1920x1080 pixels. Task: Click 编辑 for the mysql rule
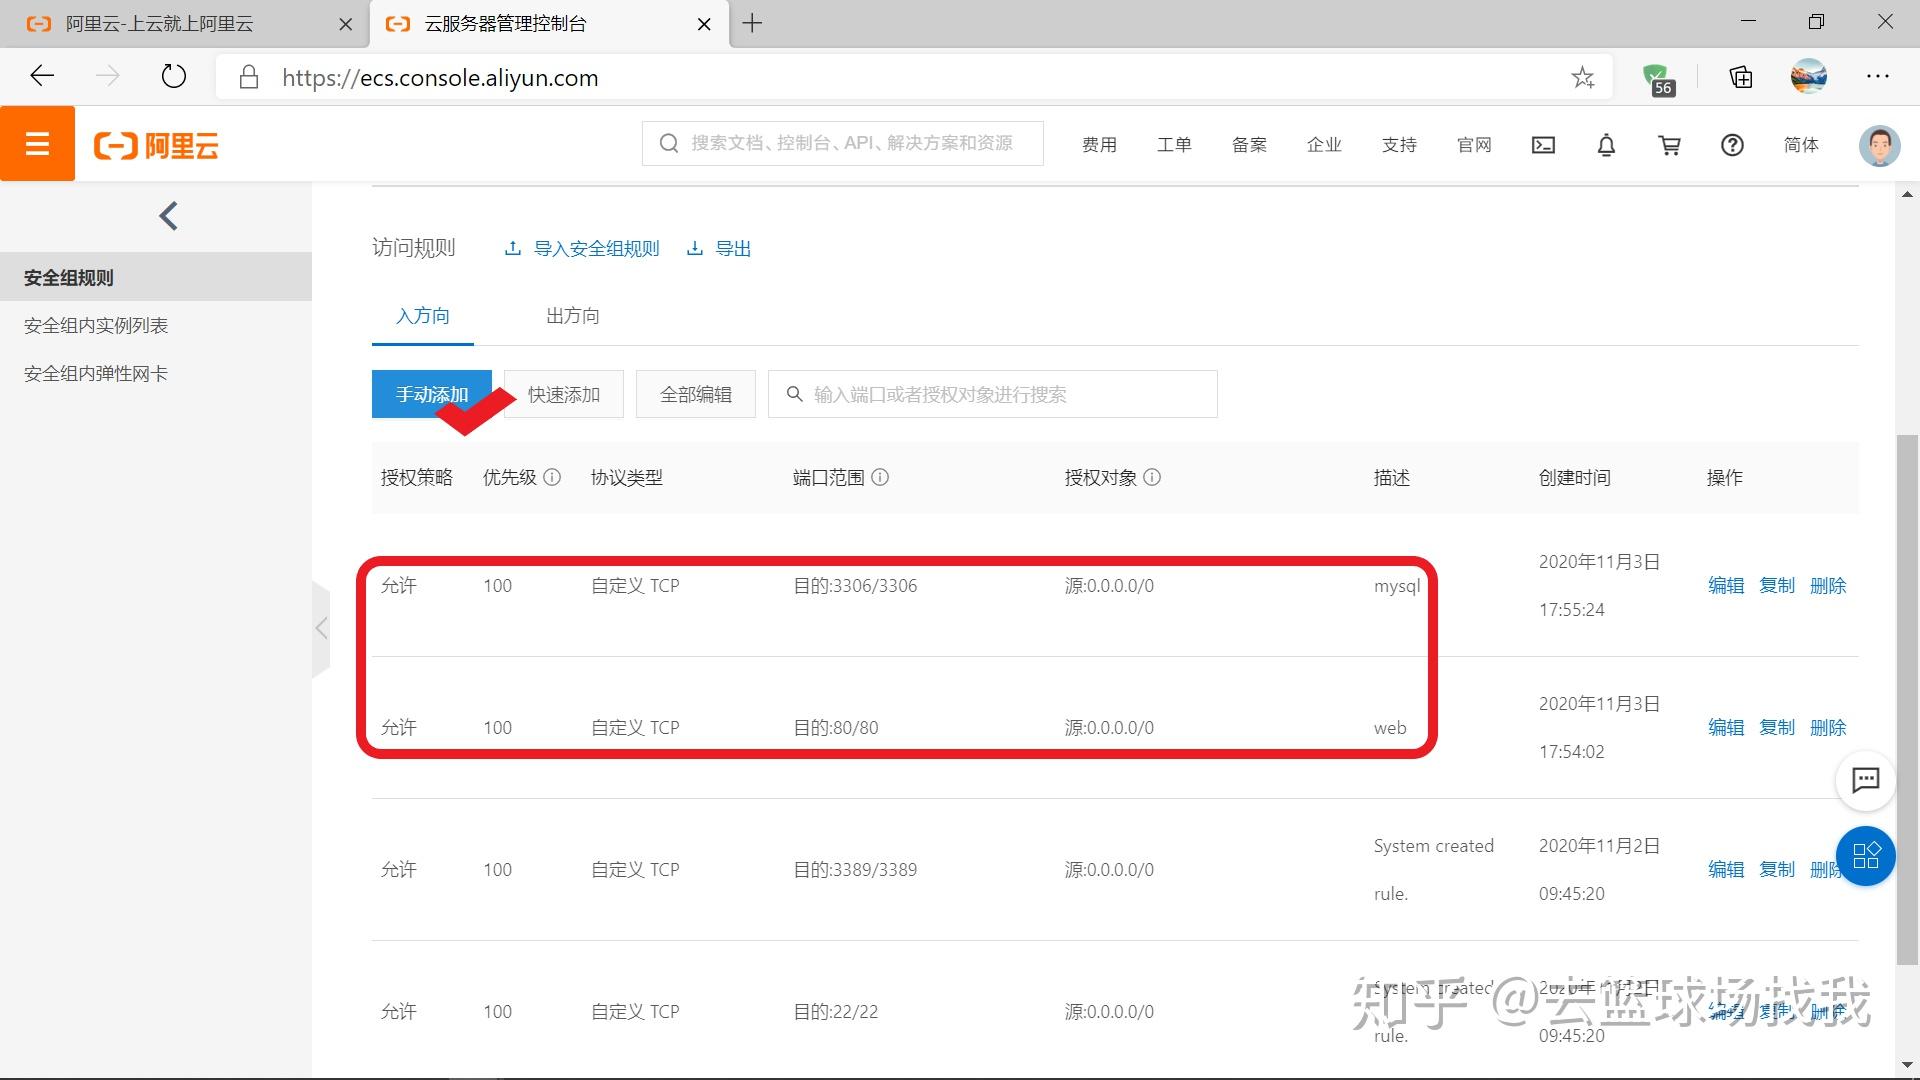(x=1725, y=586)
